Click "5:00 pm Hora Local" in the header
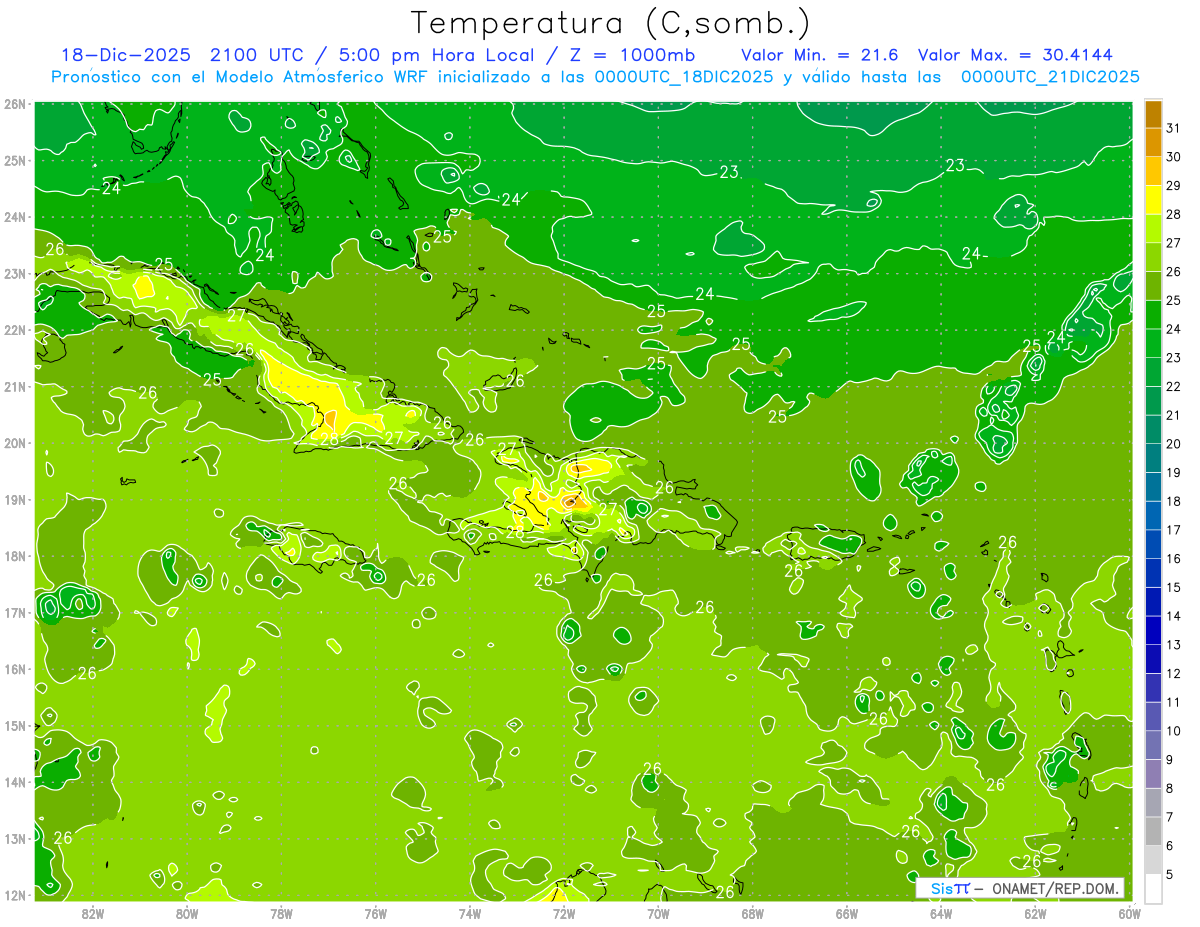The image size is (1200, 927). click(438, 55)
